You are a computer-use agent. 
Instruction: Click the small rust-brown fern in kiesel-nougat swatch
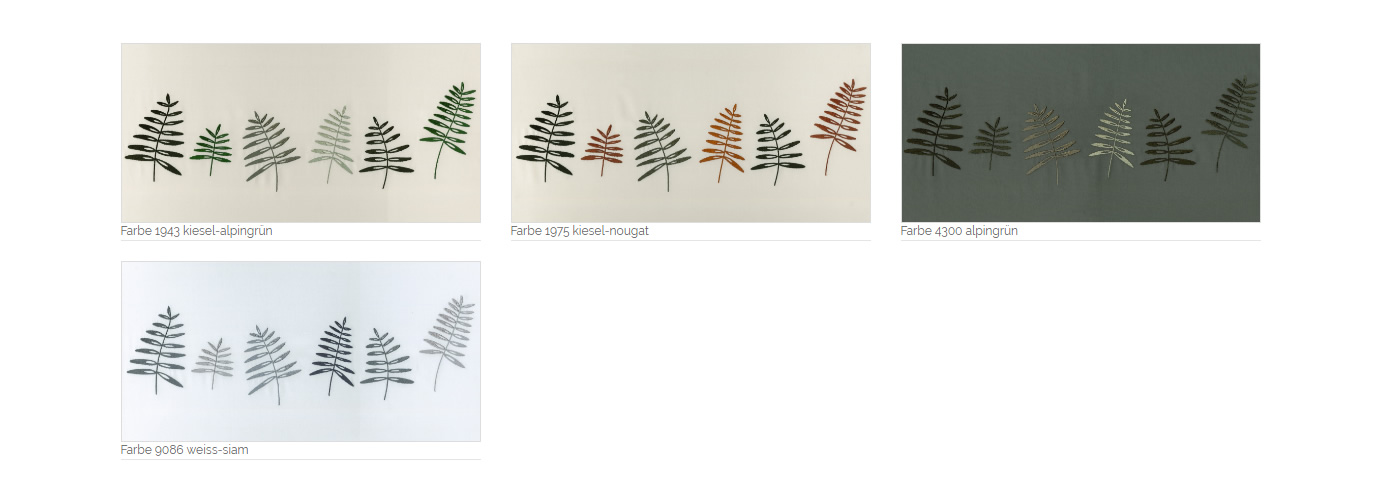(x=602, y=150)
